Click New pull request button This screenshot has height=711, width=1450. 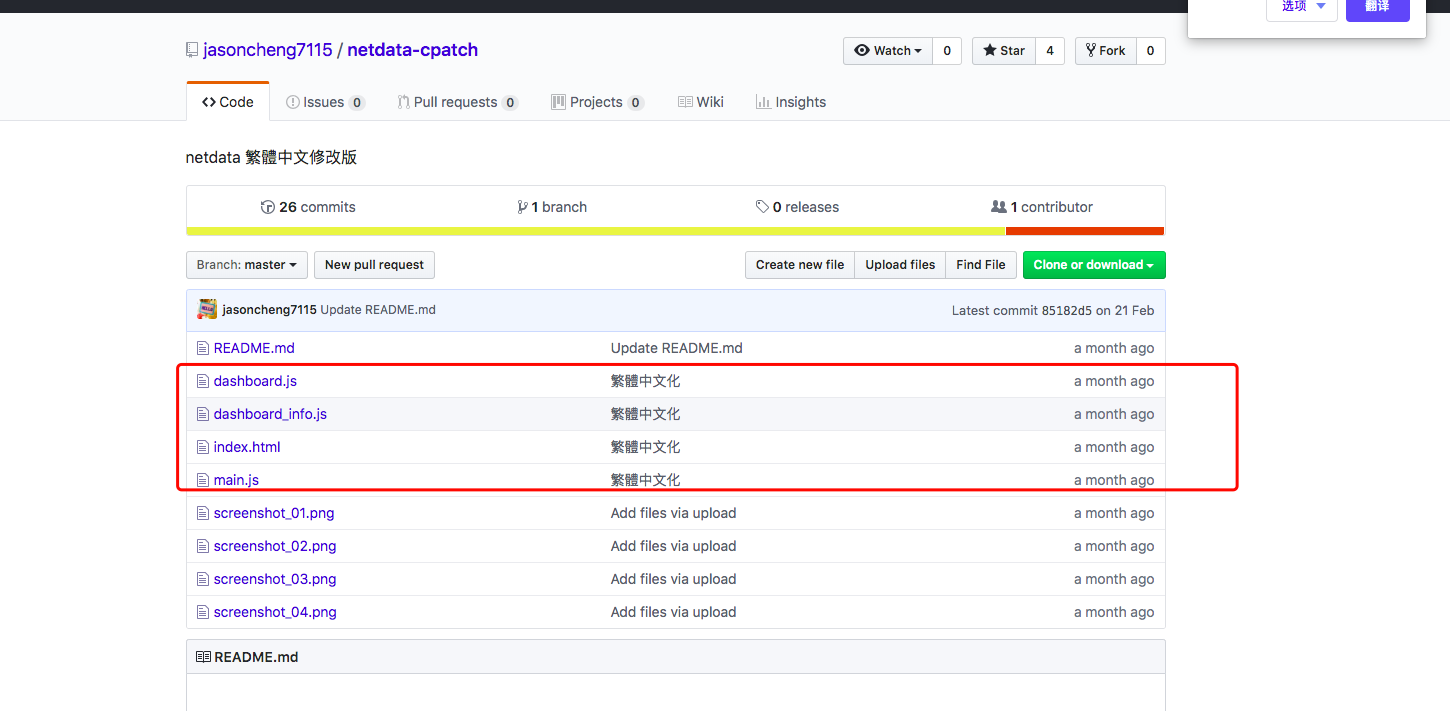(x=374, y=265)
